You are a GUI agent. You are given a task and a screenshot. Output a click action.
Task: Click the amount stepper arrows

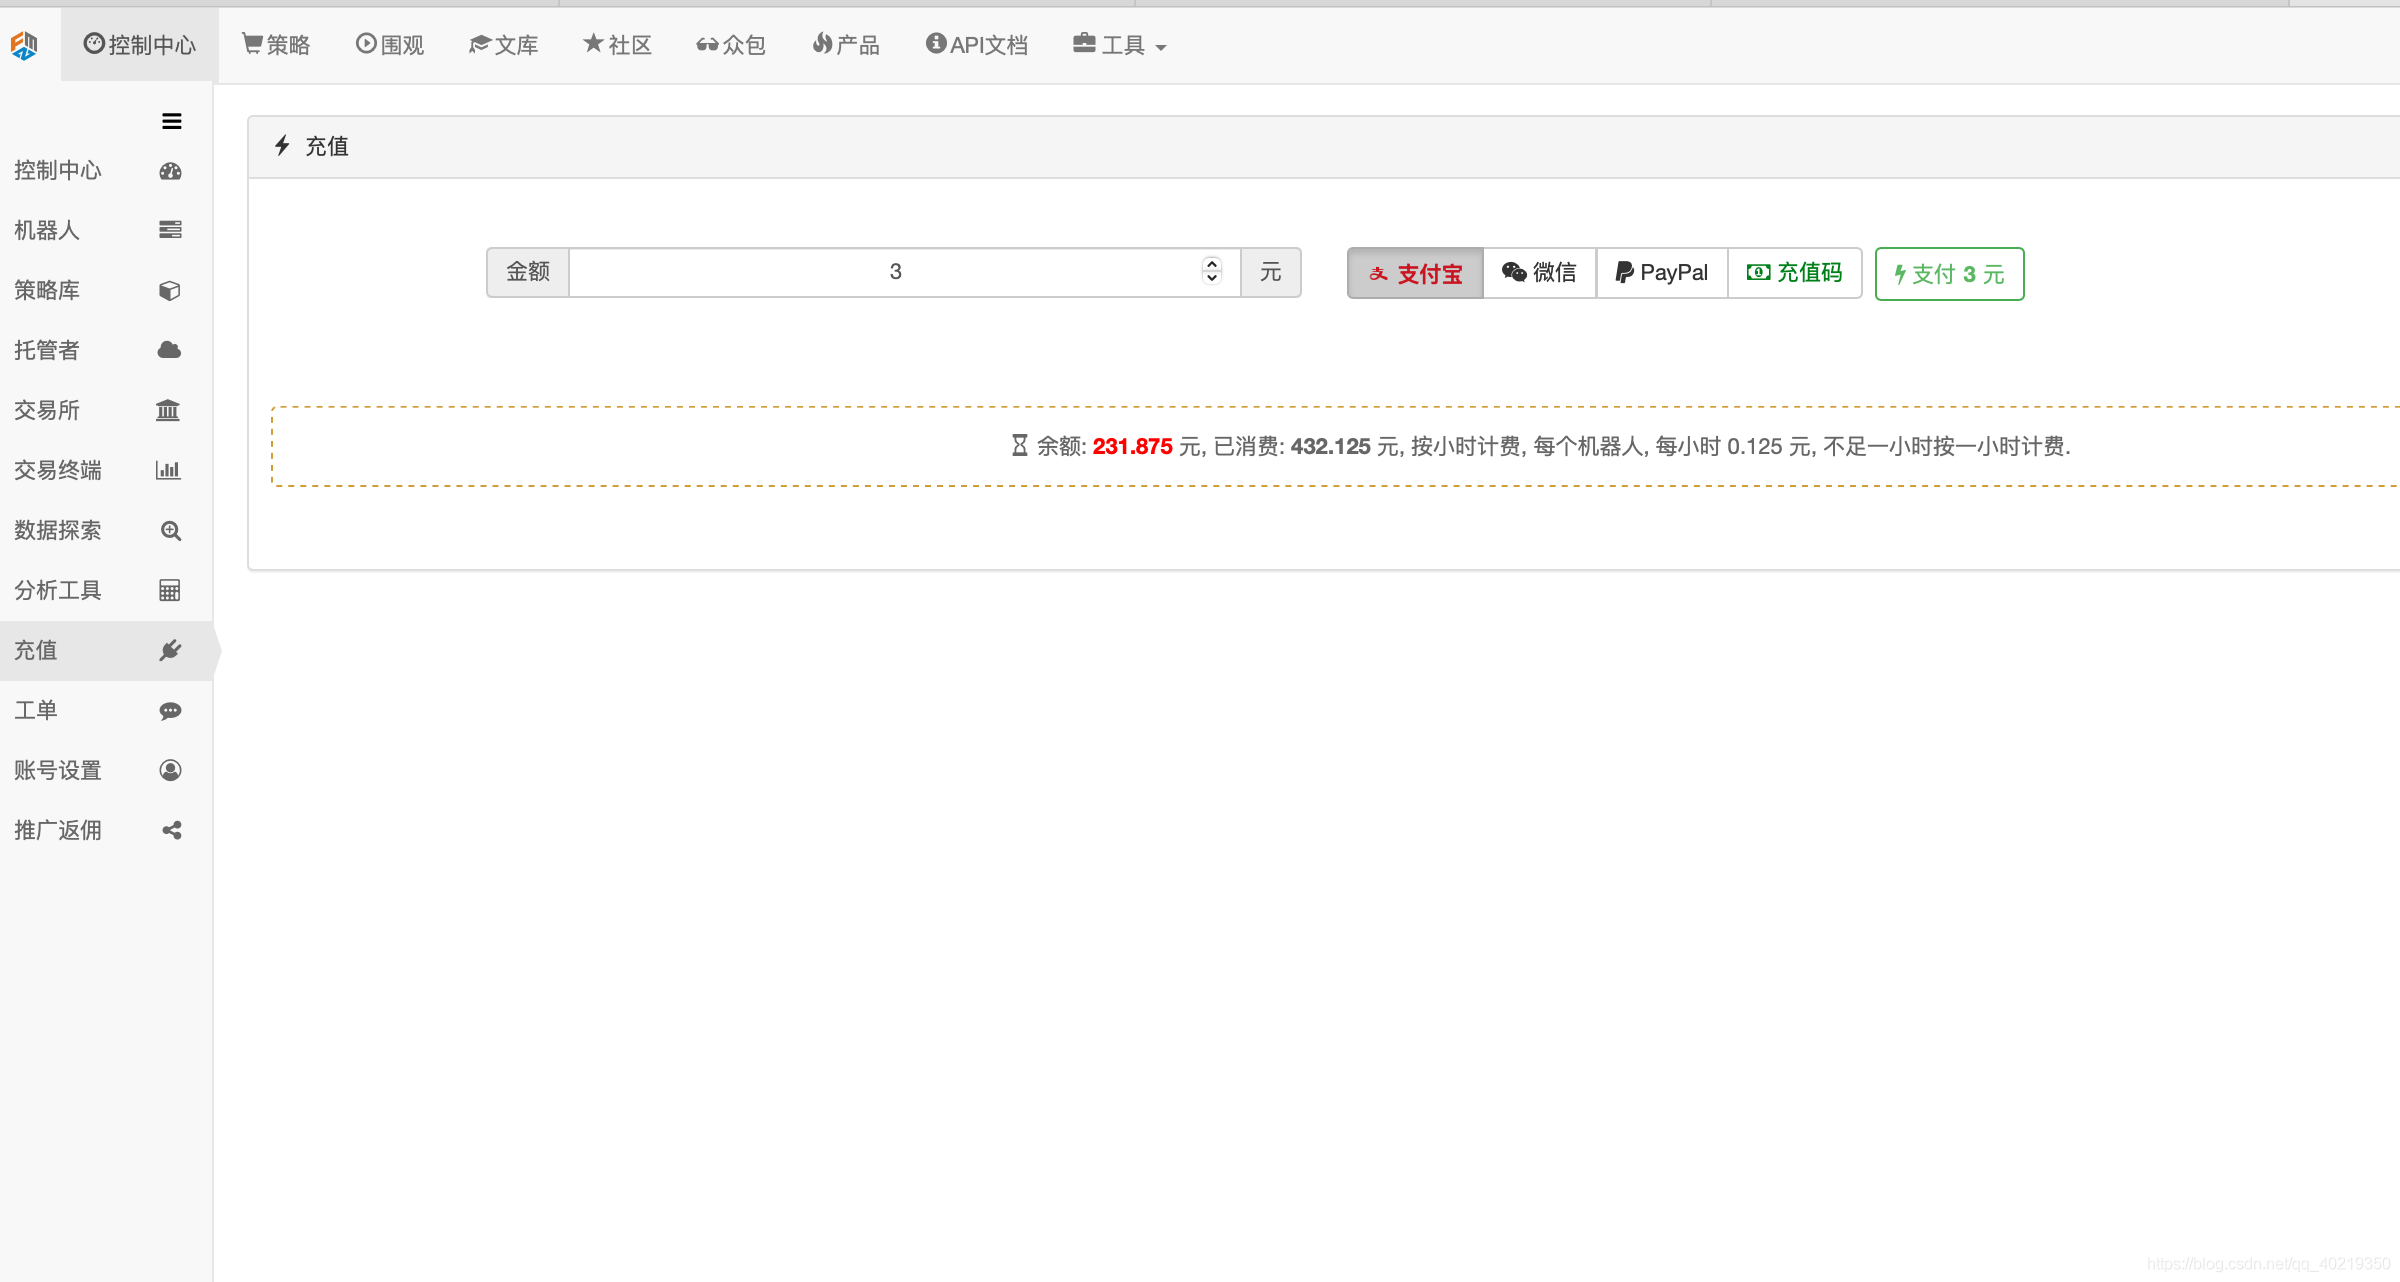coord(1212,271)
